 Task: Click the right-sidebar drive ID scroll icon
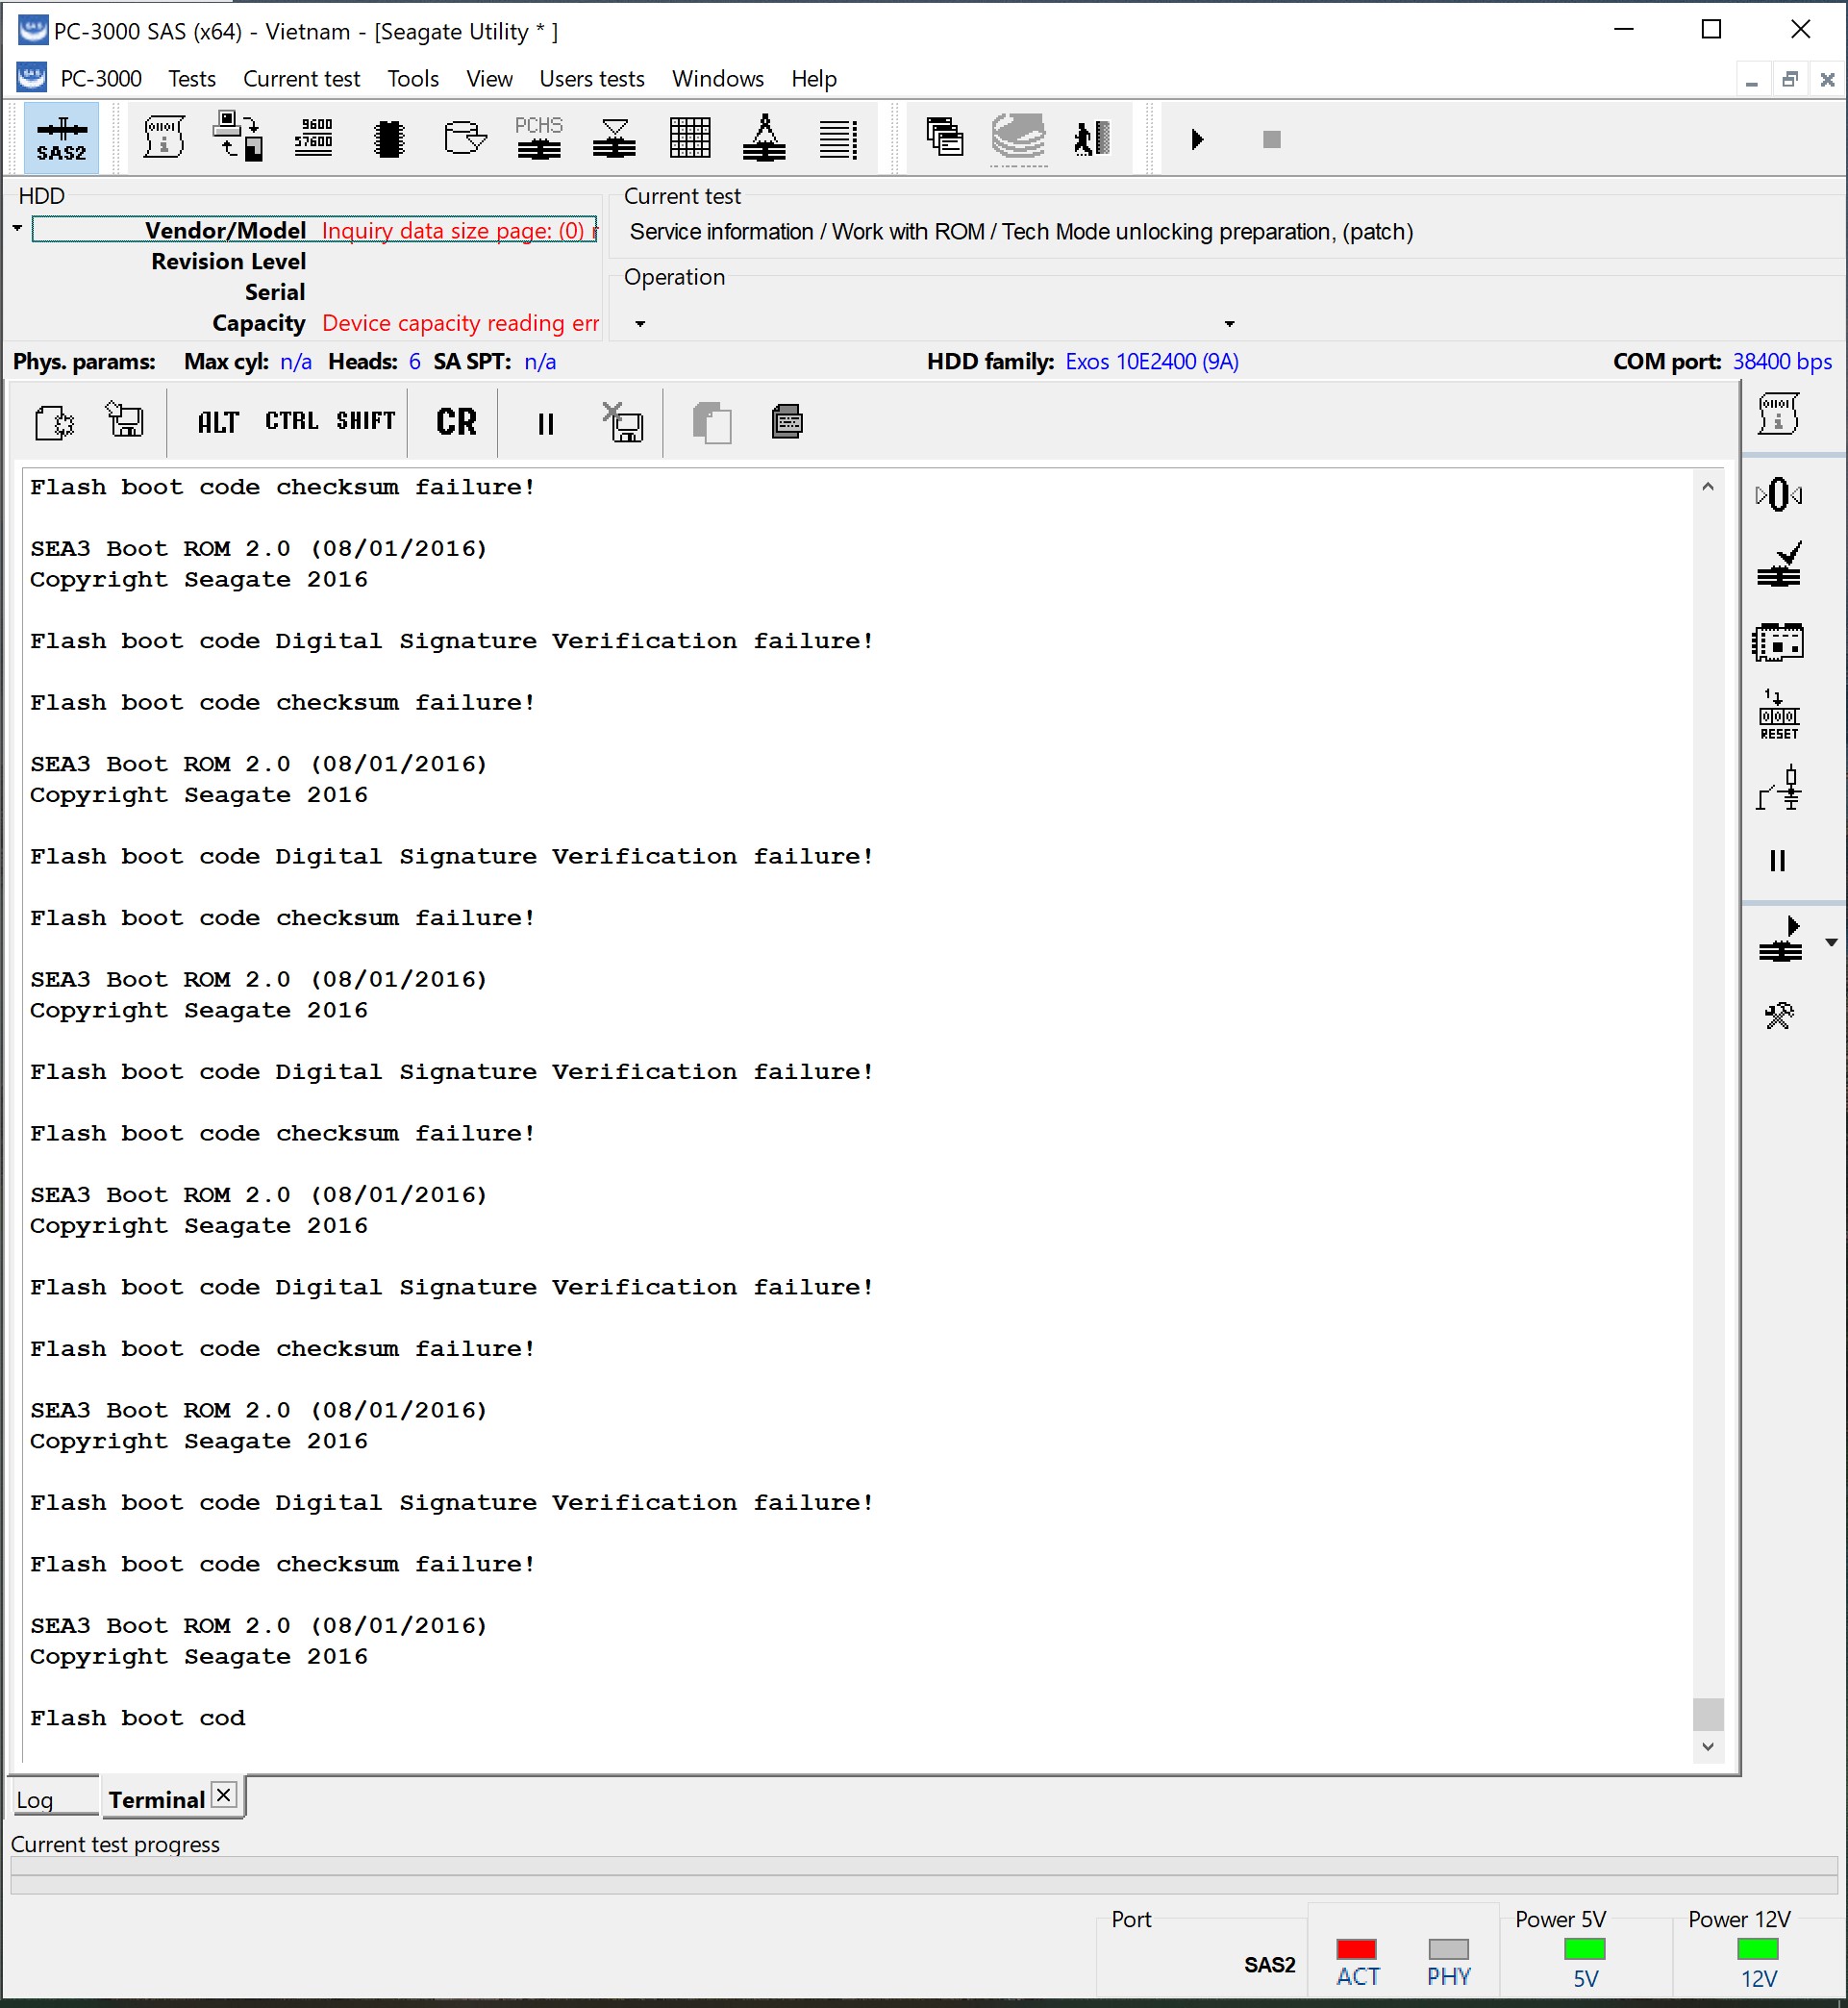(1778, 414)
